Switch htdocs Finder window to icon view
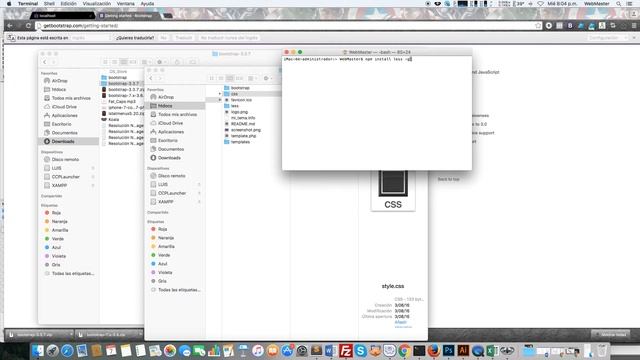640x360 pixels. [x=211, y=78]
